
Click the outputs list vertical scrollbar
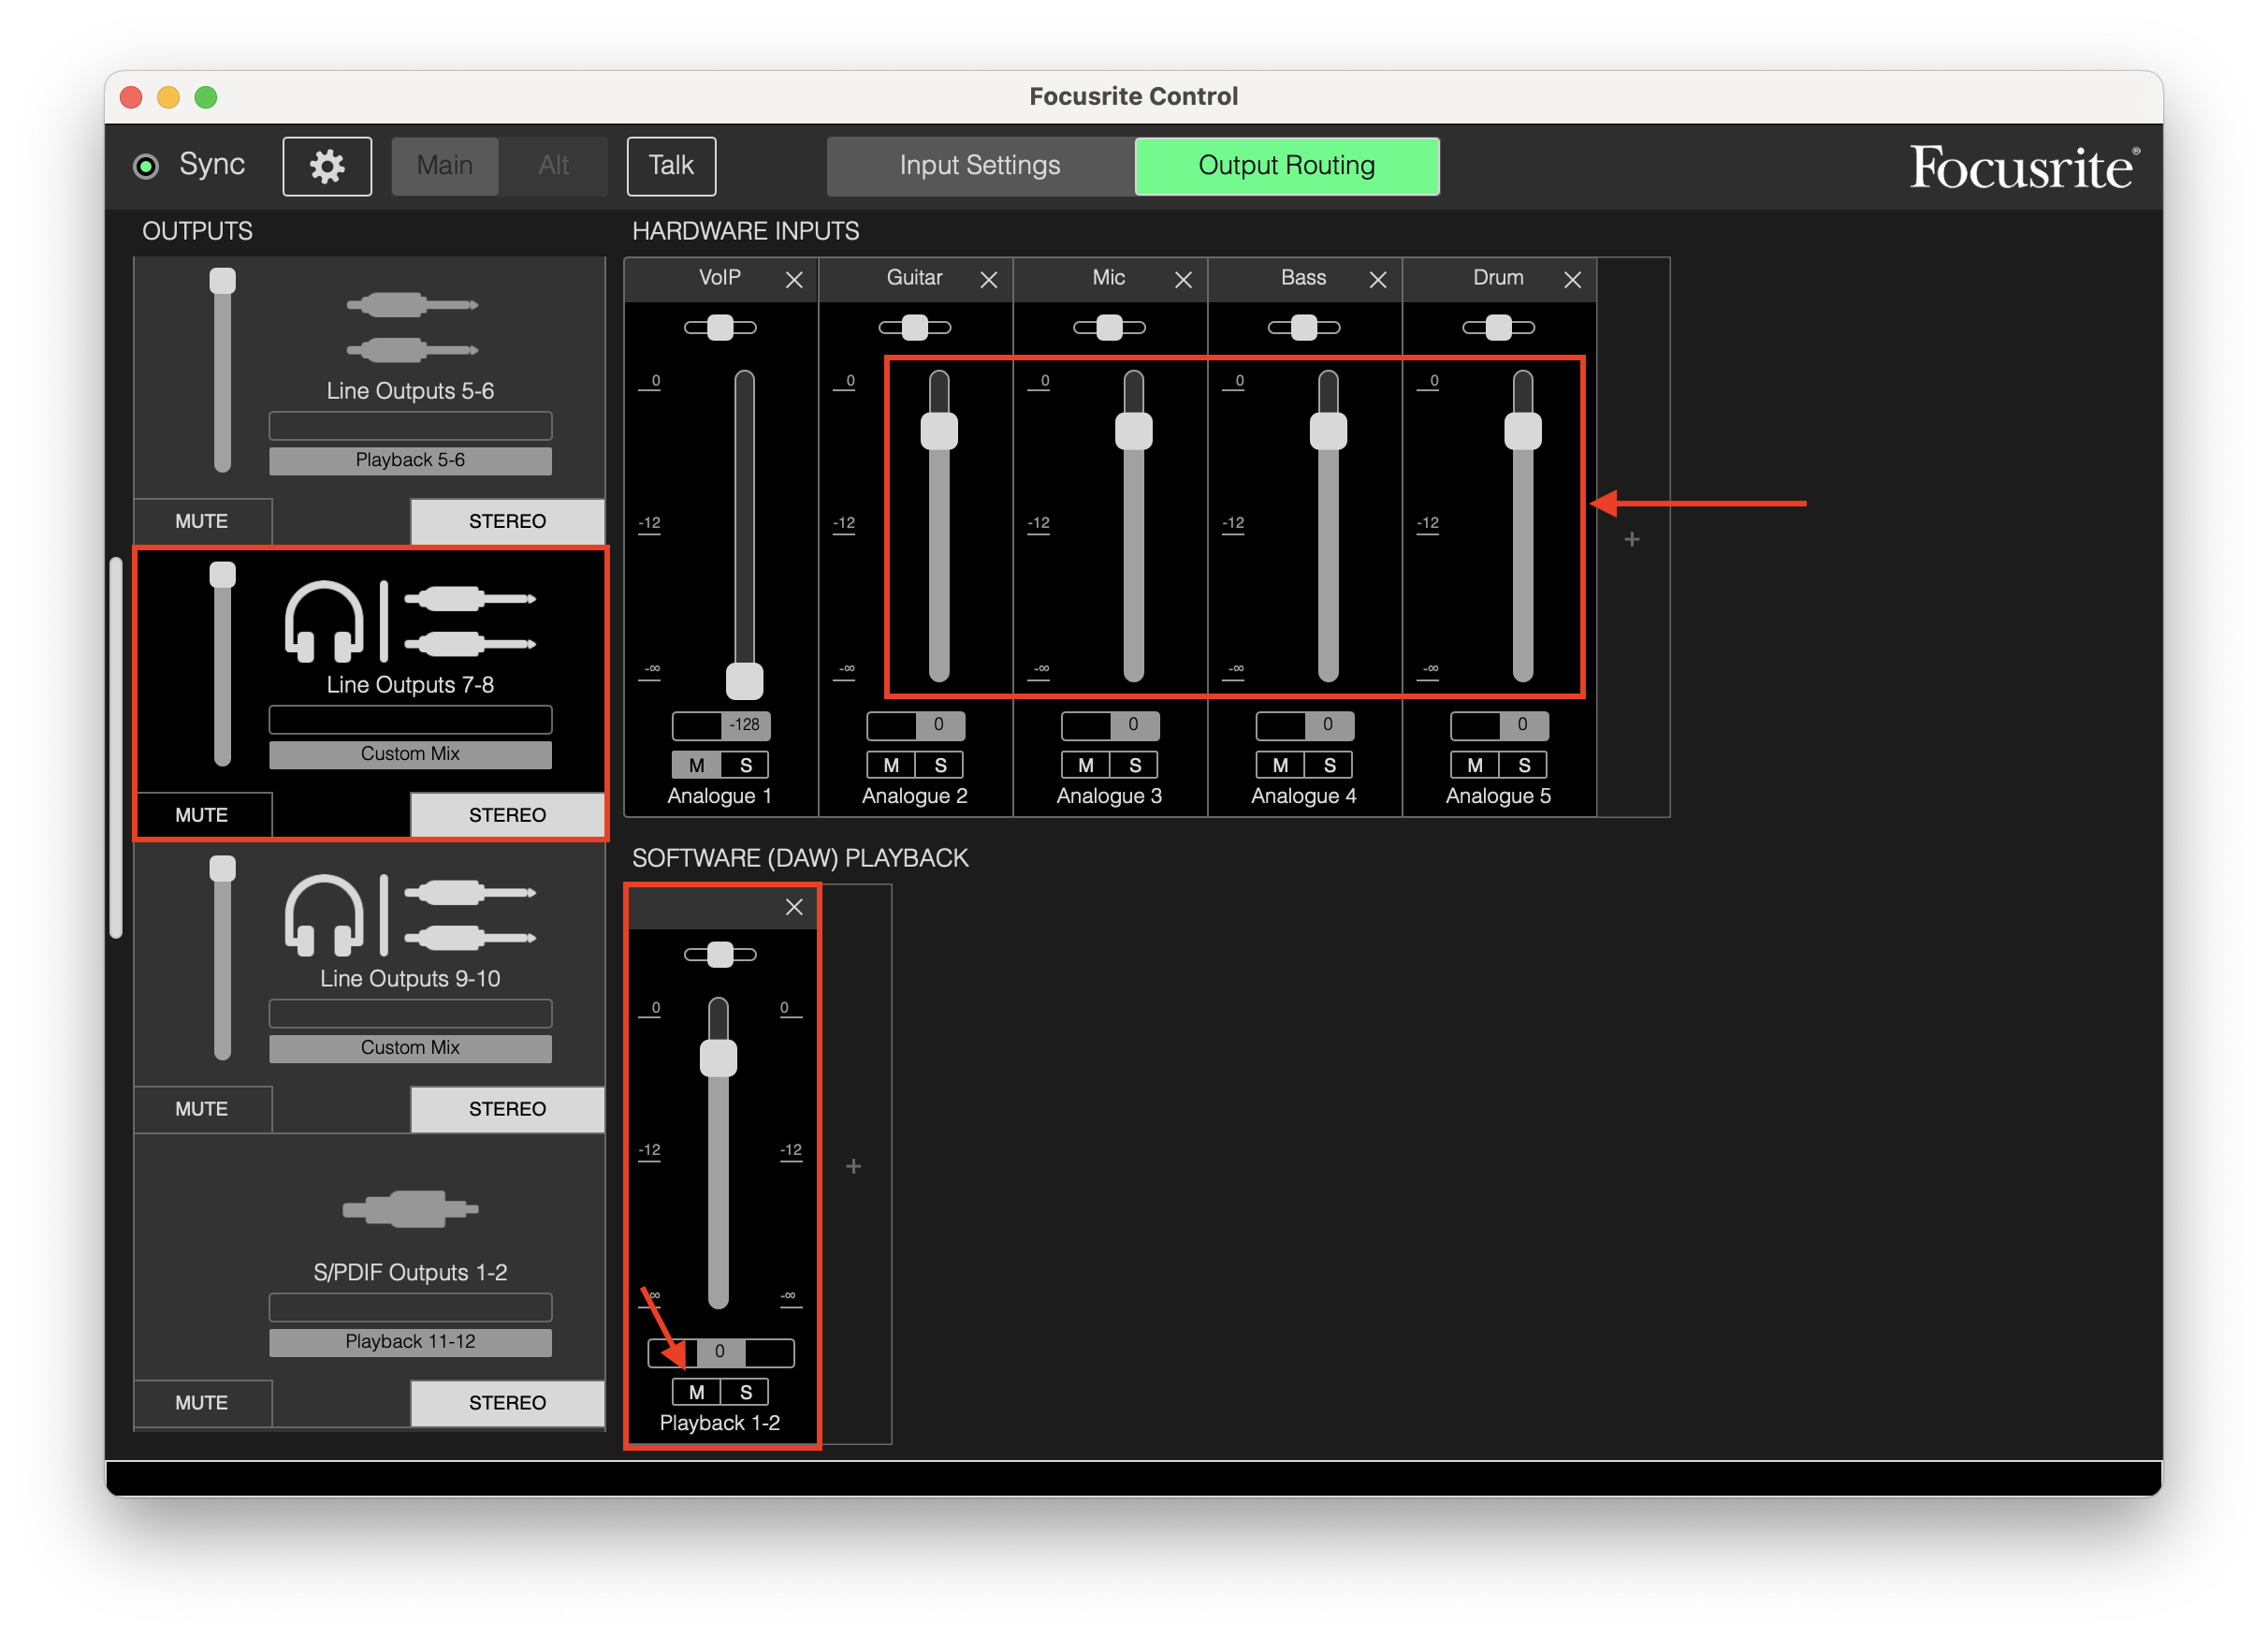click(x=116, y=747)
